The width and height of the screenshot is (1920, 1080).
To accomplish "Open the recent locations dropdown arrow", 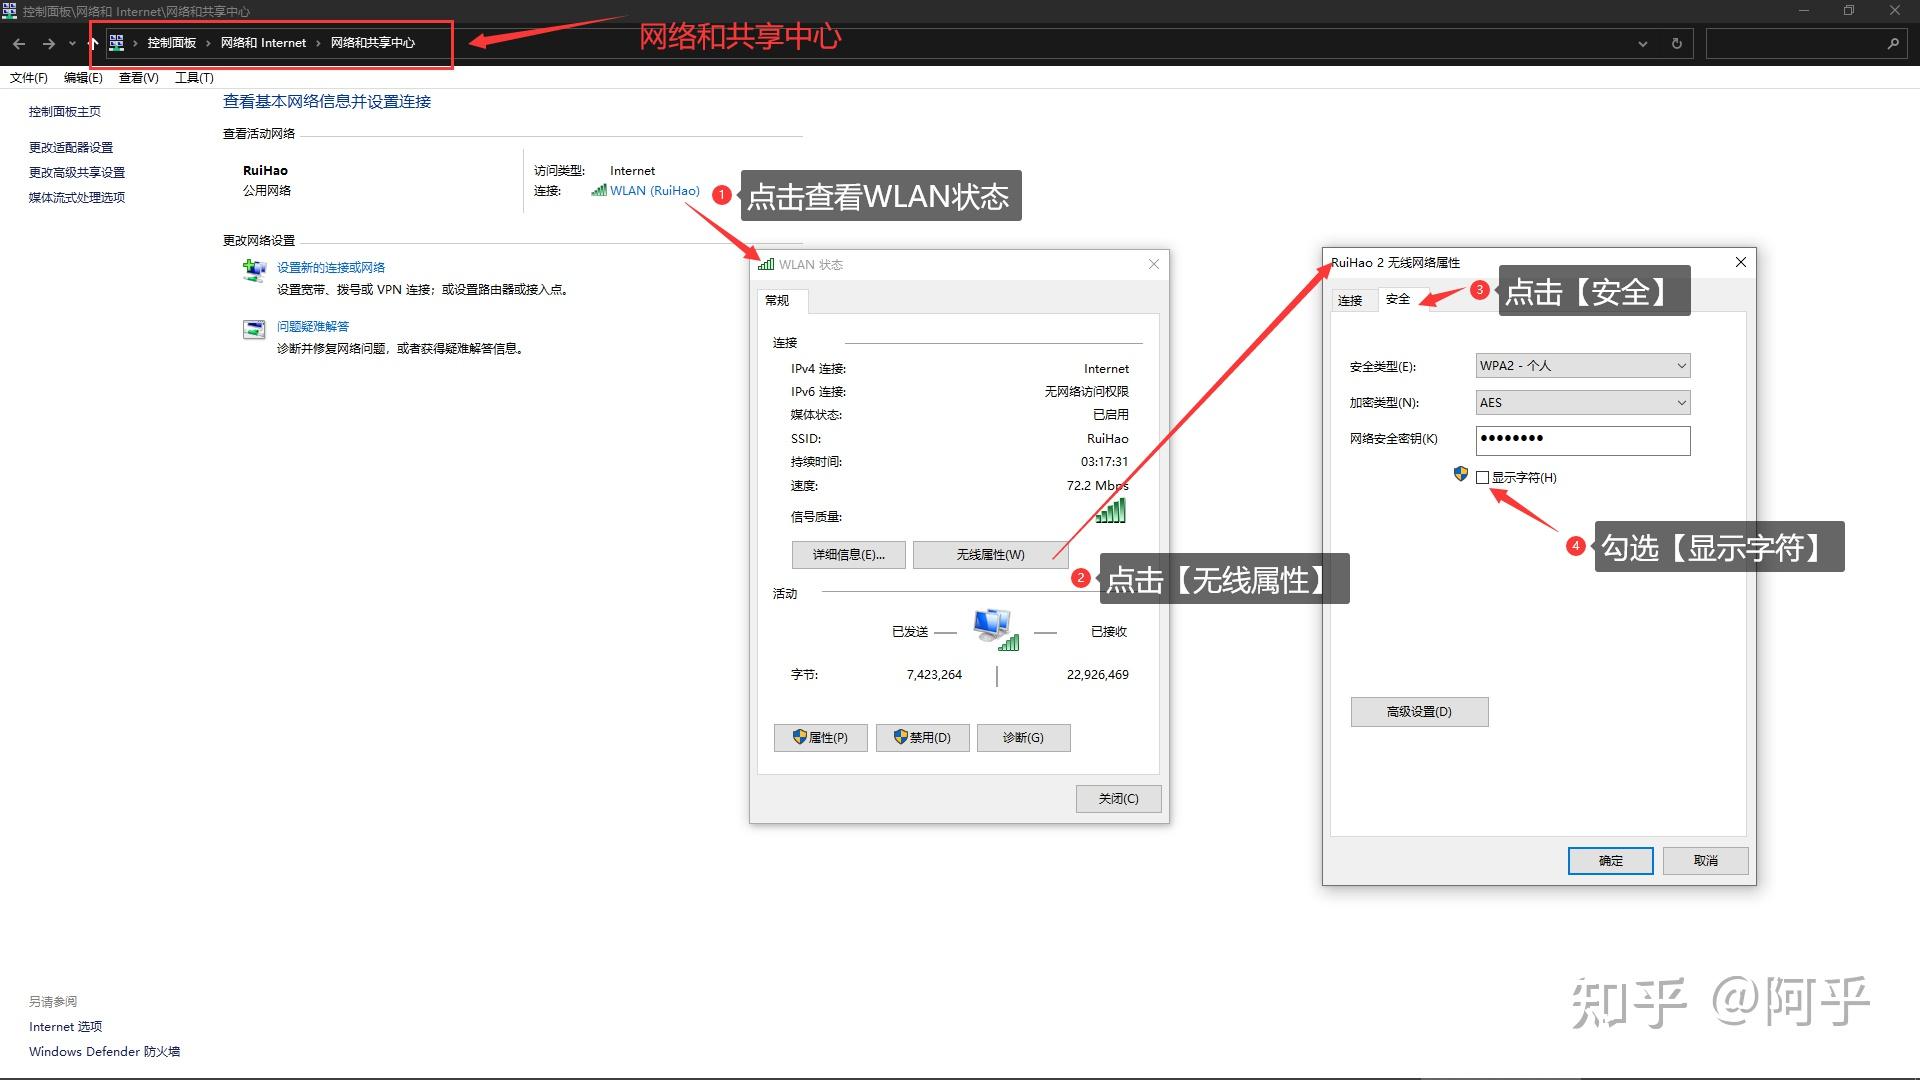I will (72, 43).
